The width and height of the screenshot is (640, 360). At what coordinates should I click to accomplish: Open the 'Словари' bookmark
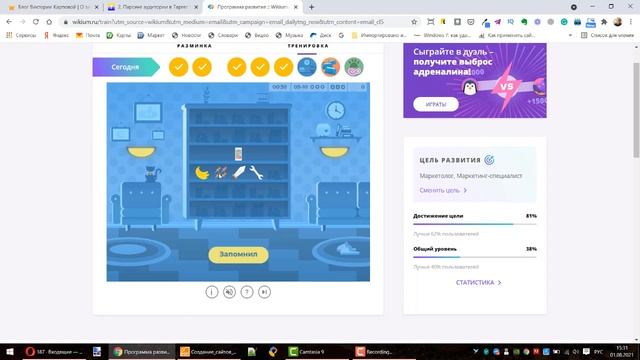[x=223, y=36]
